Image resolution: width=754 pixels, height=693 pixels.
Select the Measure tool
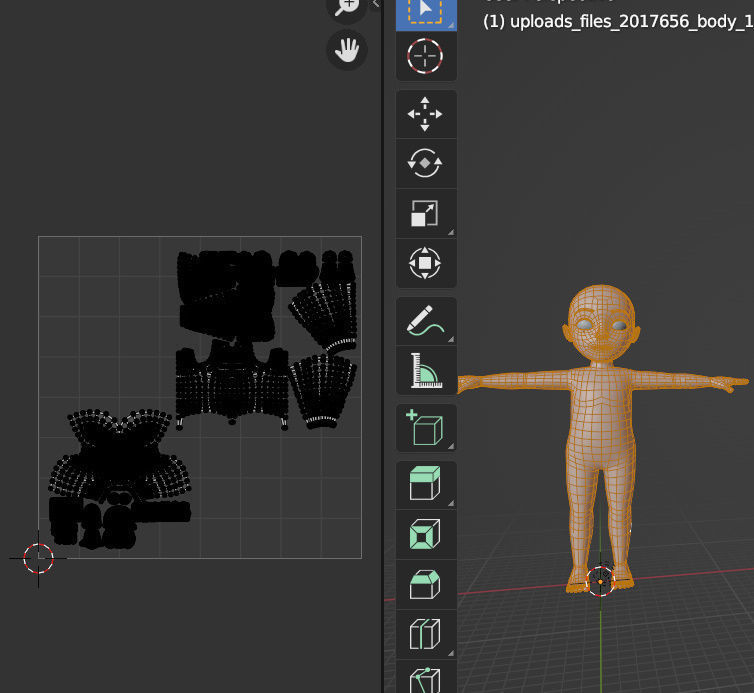pyautogui.click(x=426, y=371)
